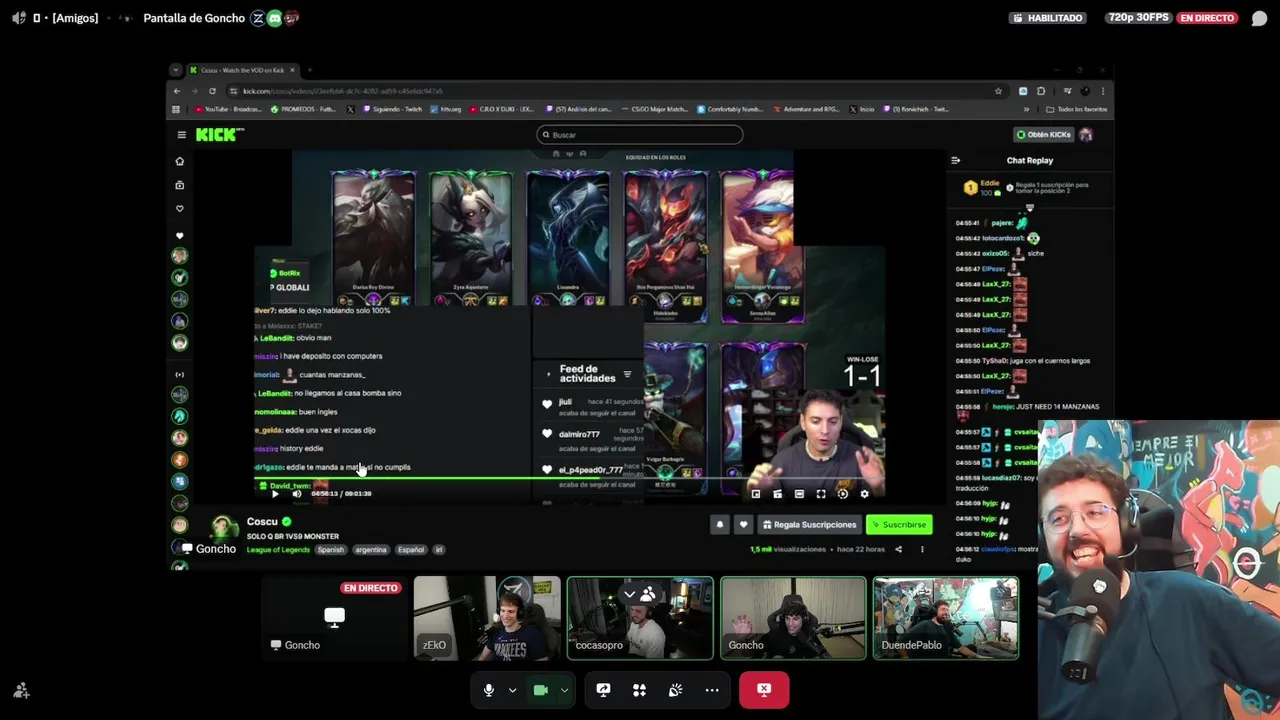The image size is (1280, 720).
Task: Open the call chat bubble icon
Action: [1259, 18]
